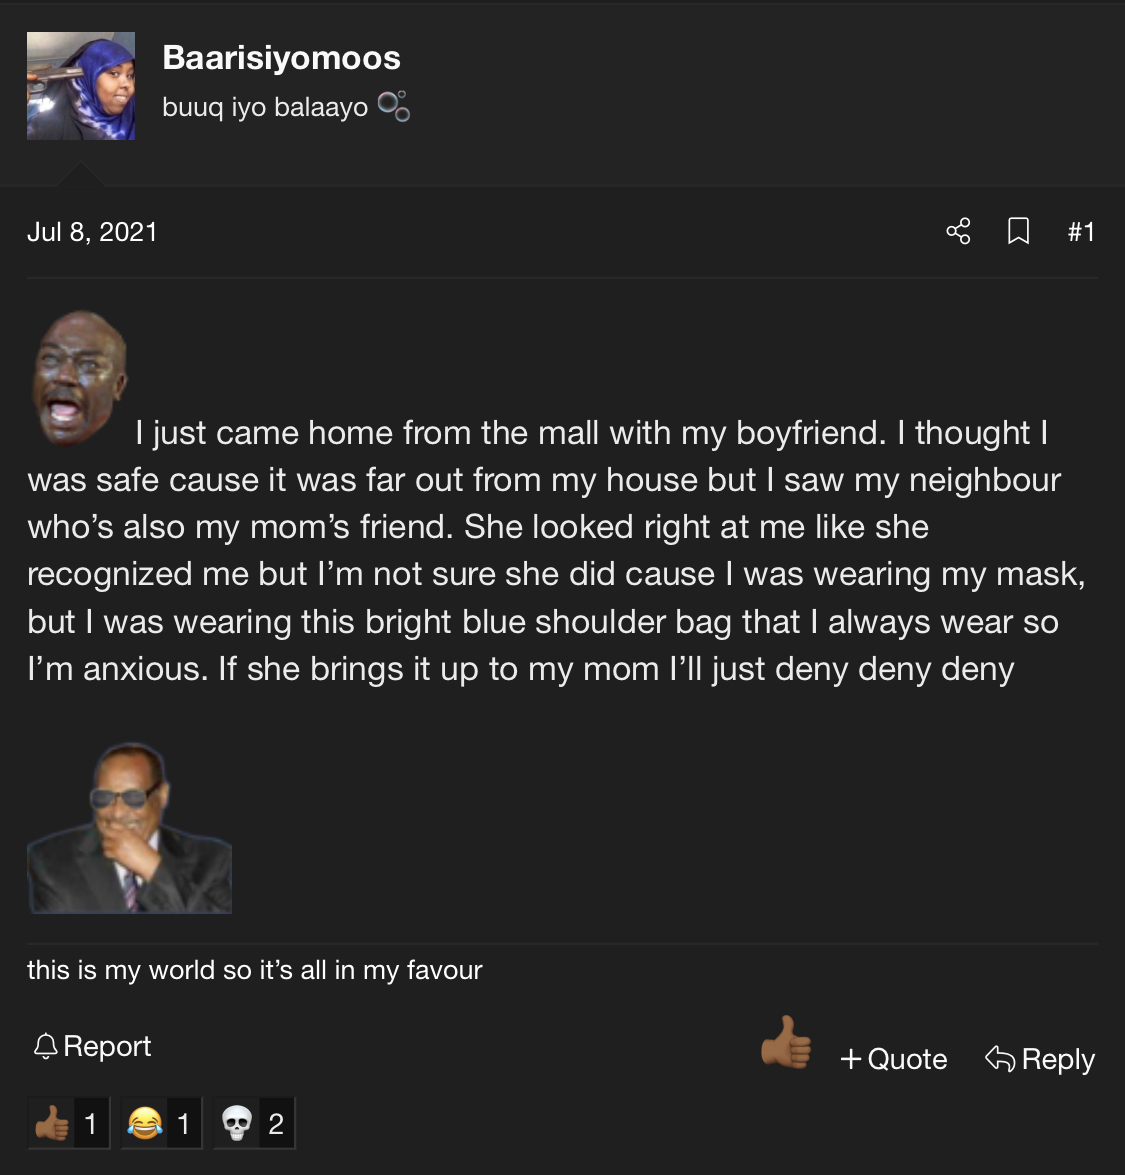Click the Jul 8, 2021 post date
Image resolution: width=1125 pixels, height=1175 pixels.
(x=92, y=232)
